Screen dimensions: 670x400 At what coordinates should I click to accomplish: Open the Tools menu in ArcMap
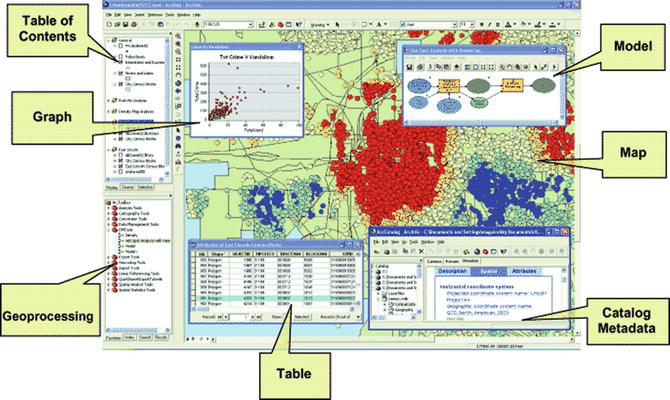(170, 15)
